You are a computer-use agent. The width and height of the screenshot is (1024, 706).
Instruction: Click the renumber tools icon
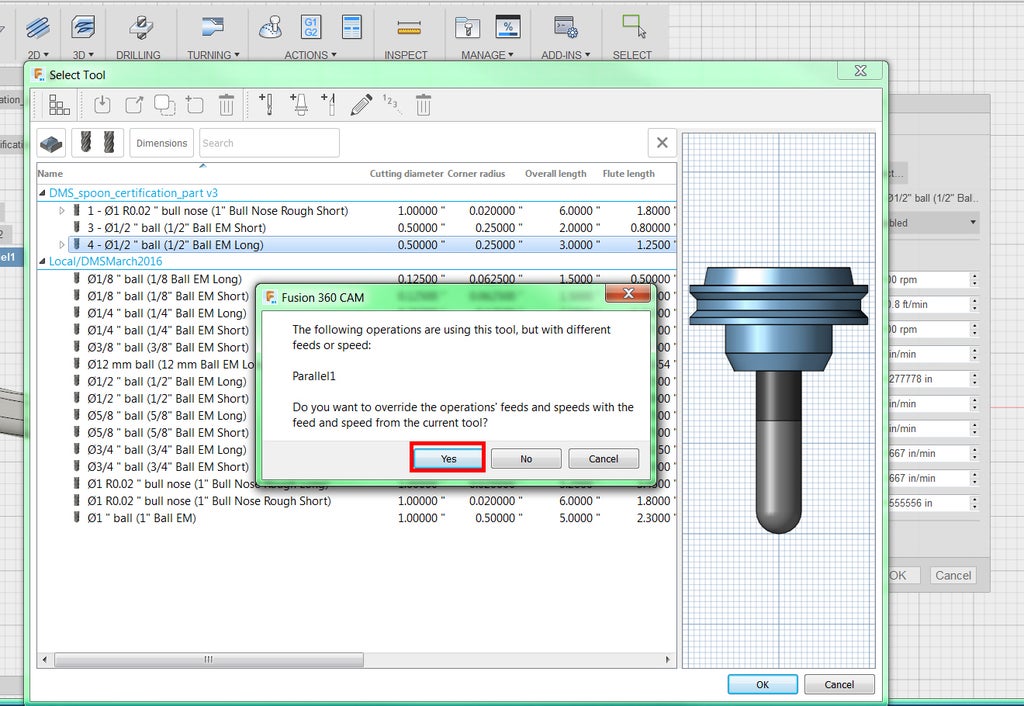click(x=392, y=104)
